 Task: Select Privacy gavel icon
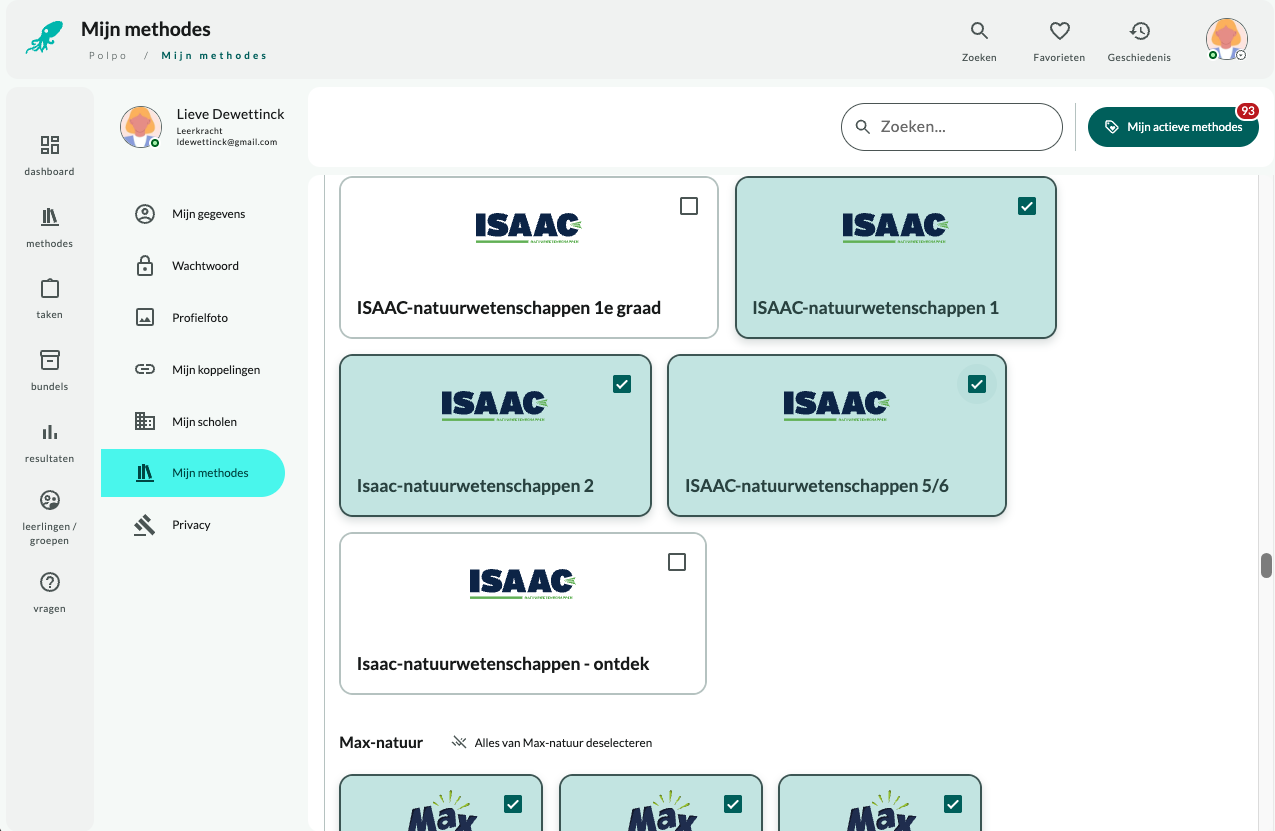point(145,525)
